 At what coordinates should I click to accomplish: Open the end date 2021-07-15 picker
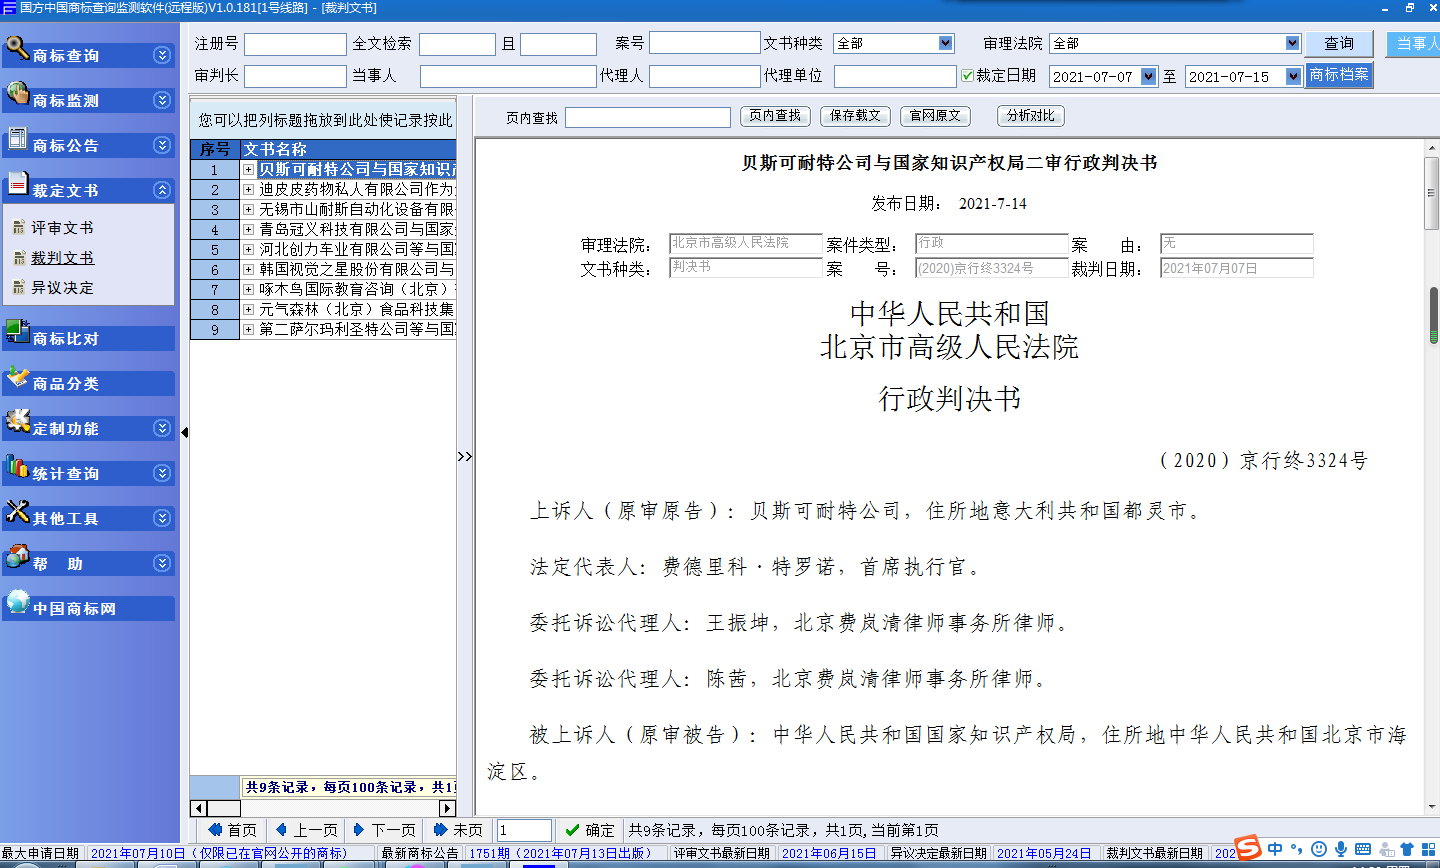pyautogui.click(x=1294, y=76)
